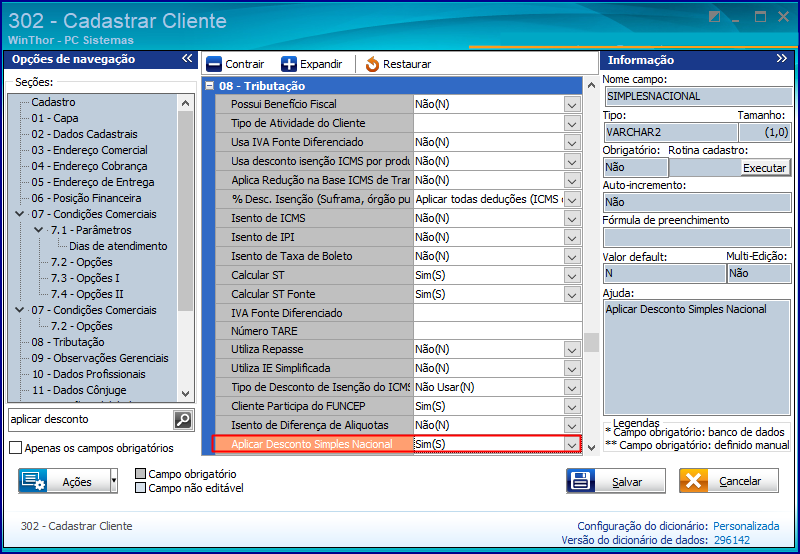Collapse the 08 - Tributação section header
The image size is (800, 554).
coord(210,86)
